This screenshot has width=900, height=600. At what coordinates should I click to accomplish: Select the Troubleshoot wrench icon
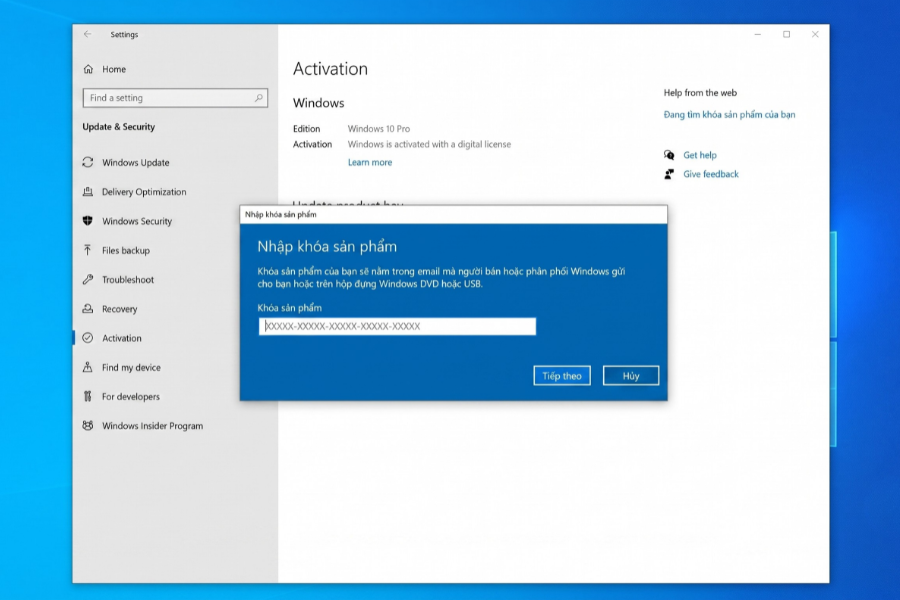[x=88, y=279]
